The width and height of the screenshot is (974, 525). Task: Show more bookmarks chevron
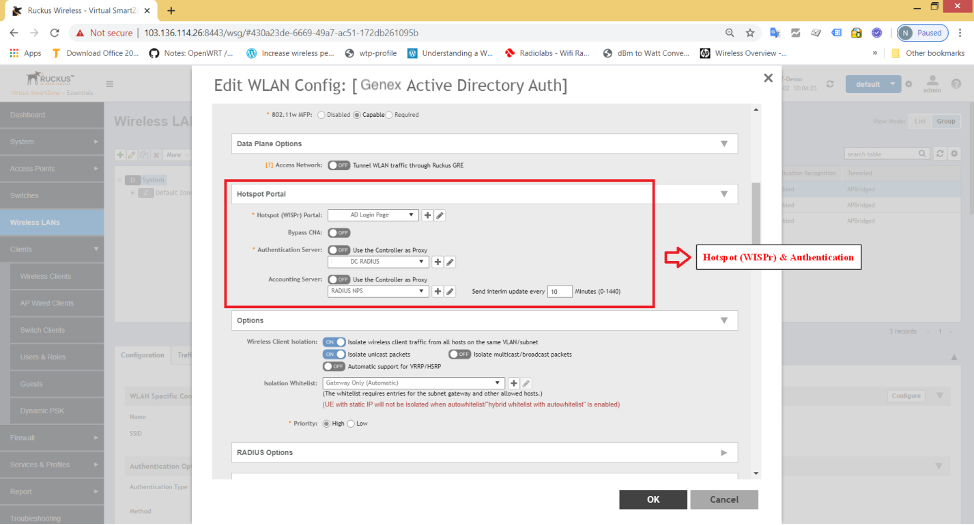pos(875,53)
